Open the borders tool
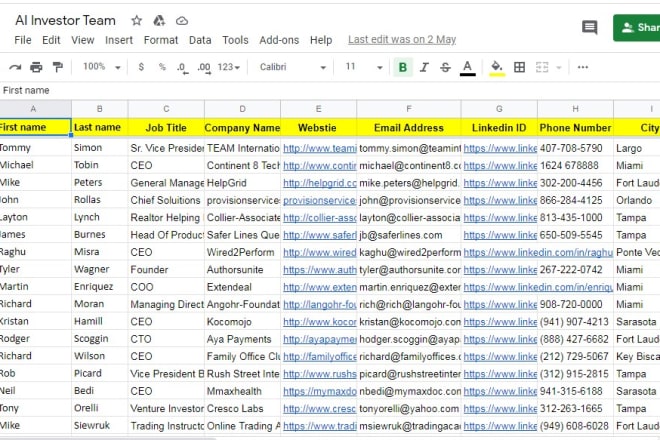Viewport: 660px width, 440px height. [x=519, y=67]
